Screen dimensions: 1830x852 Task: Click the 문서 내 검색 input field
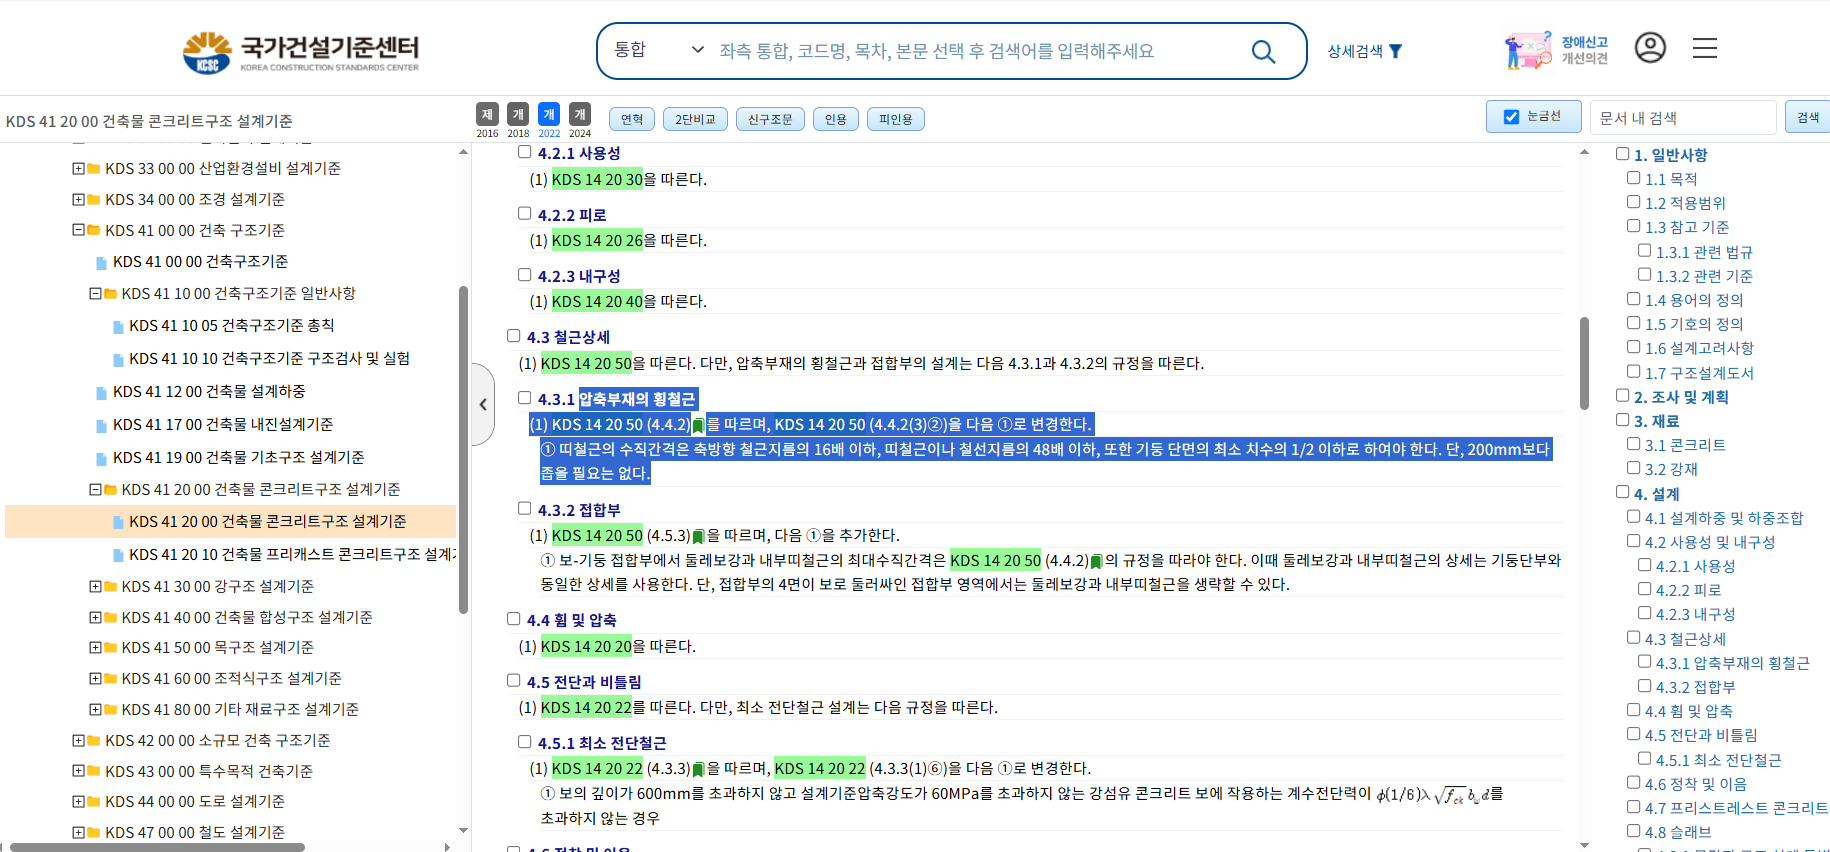(1682, 118)
